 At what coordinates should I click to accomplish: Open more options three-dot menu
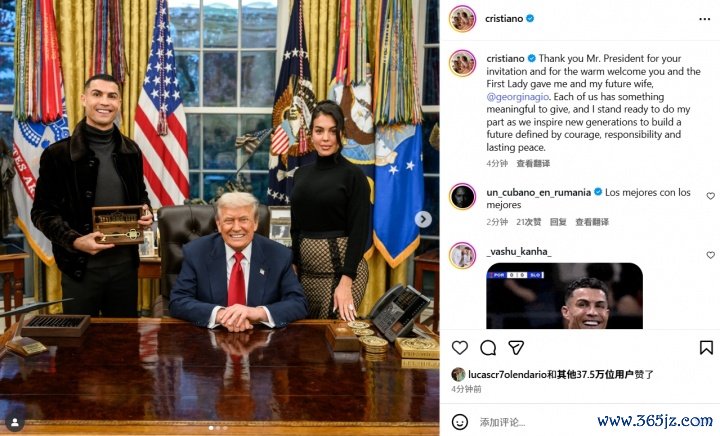pyautogui.click(x=704, y=19)
